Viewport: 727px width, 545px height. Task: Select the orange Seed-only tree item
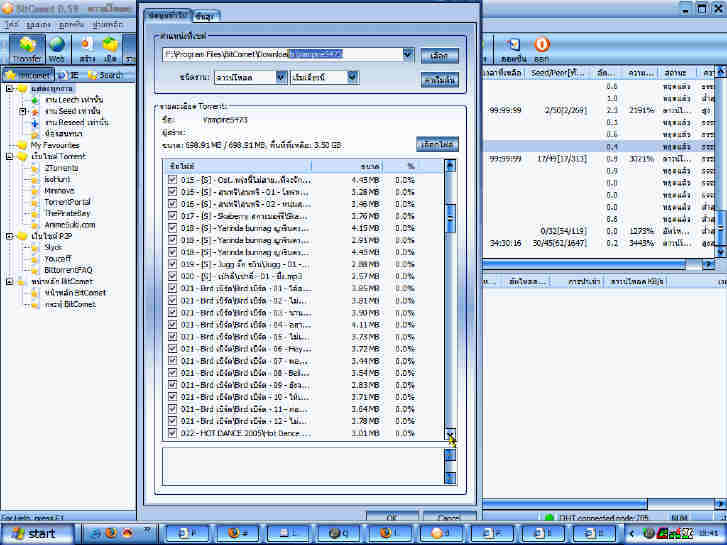66,111
